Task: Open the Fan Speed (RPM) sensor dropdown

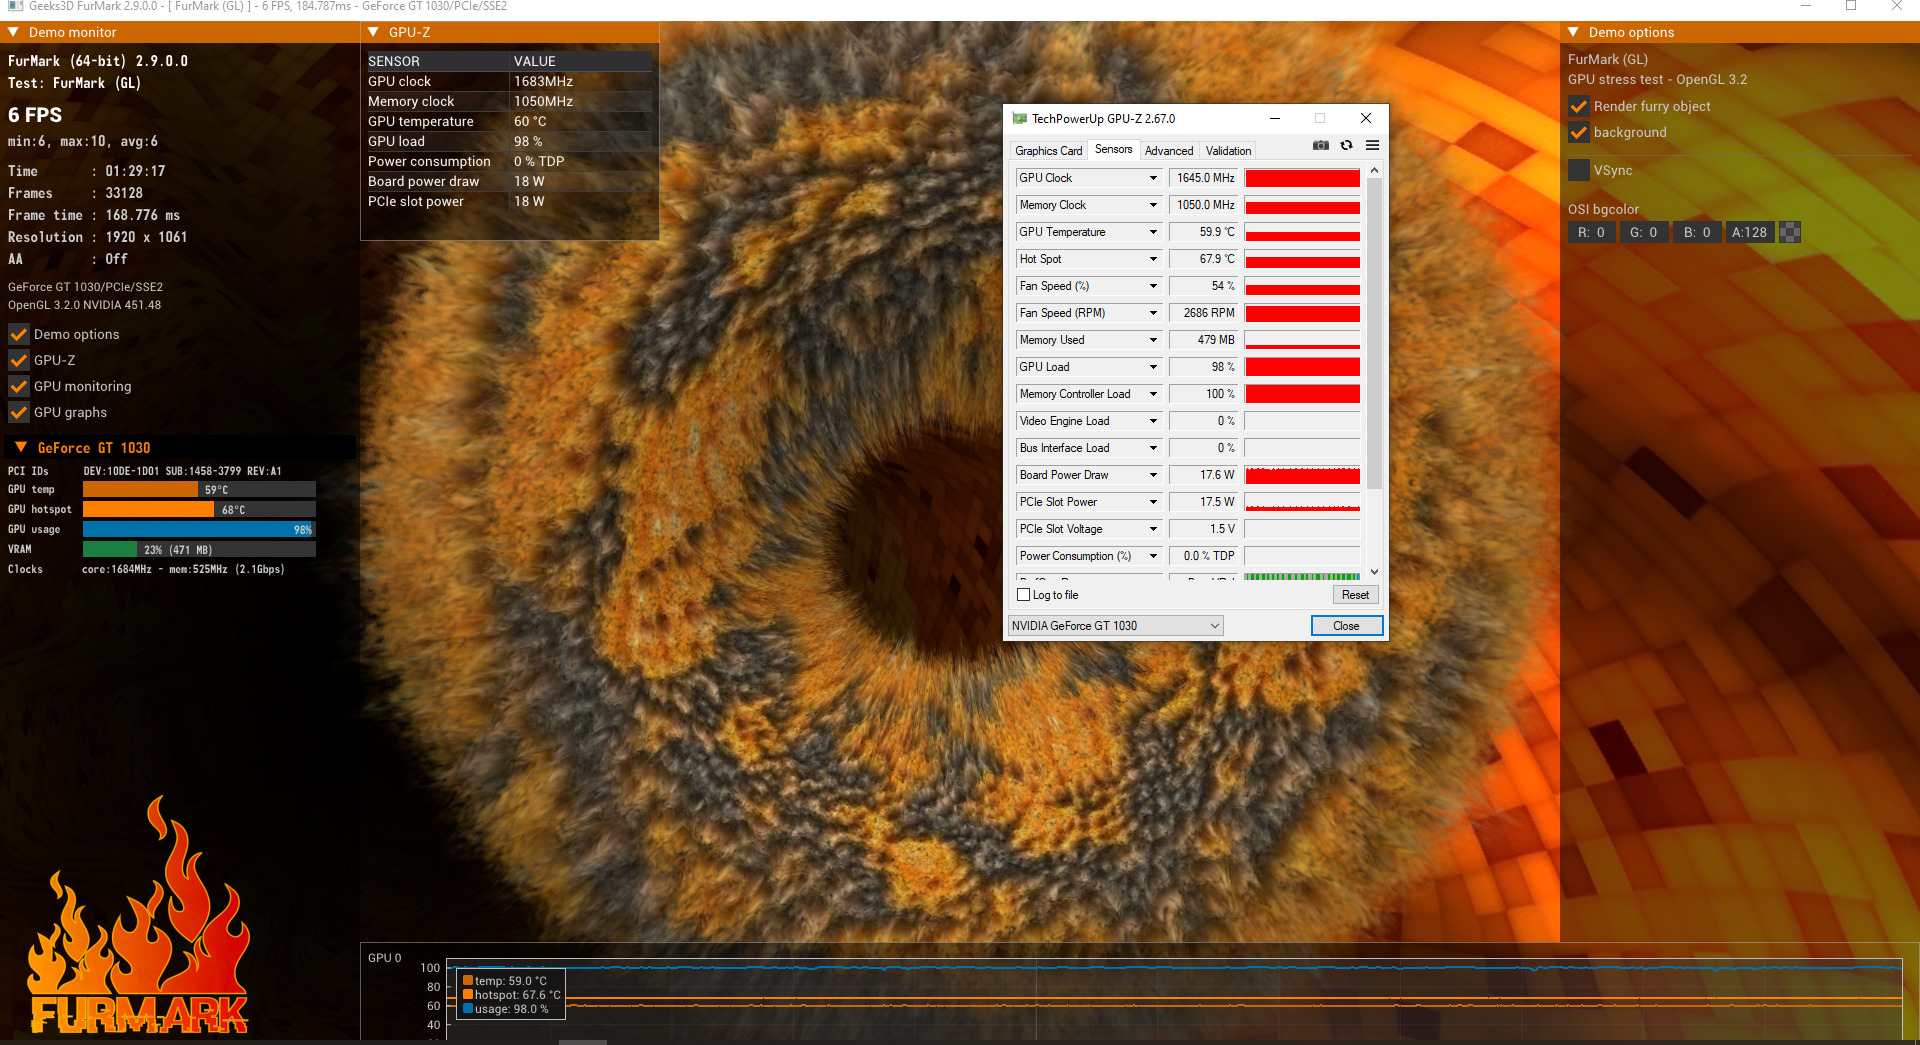Action: pos(1153,313)
